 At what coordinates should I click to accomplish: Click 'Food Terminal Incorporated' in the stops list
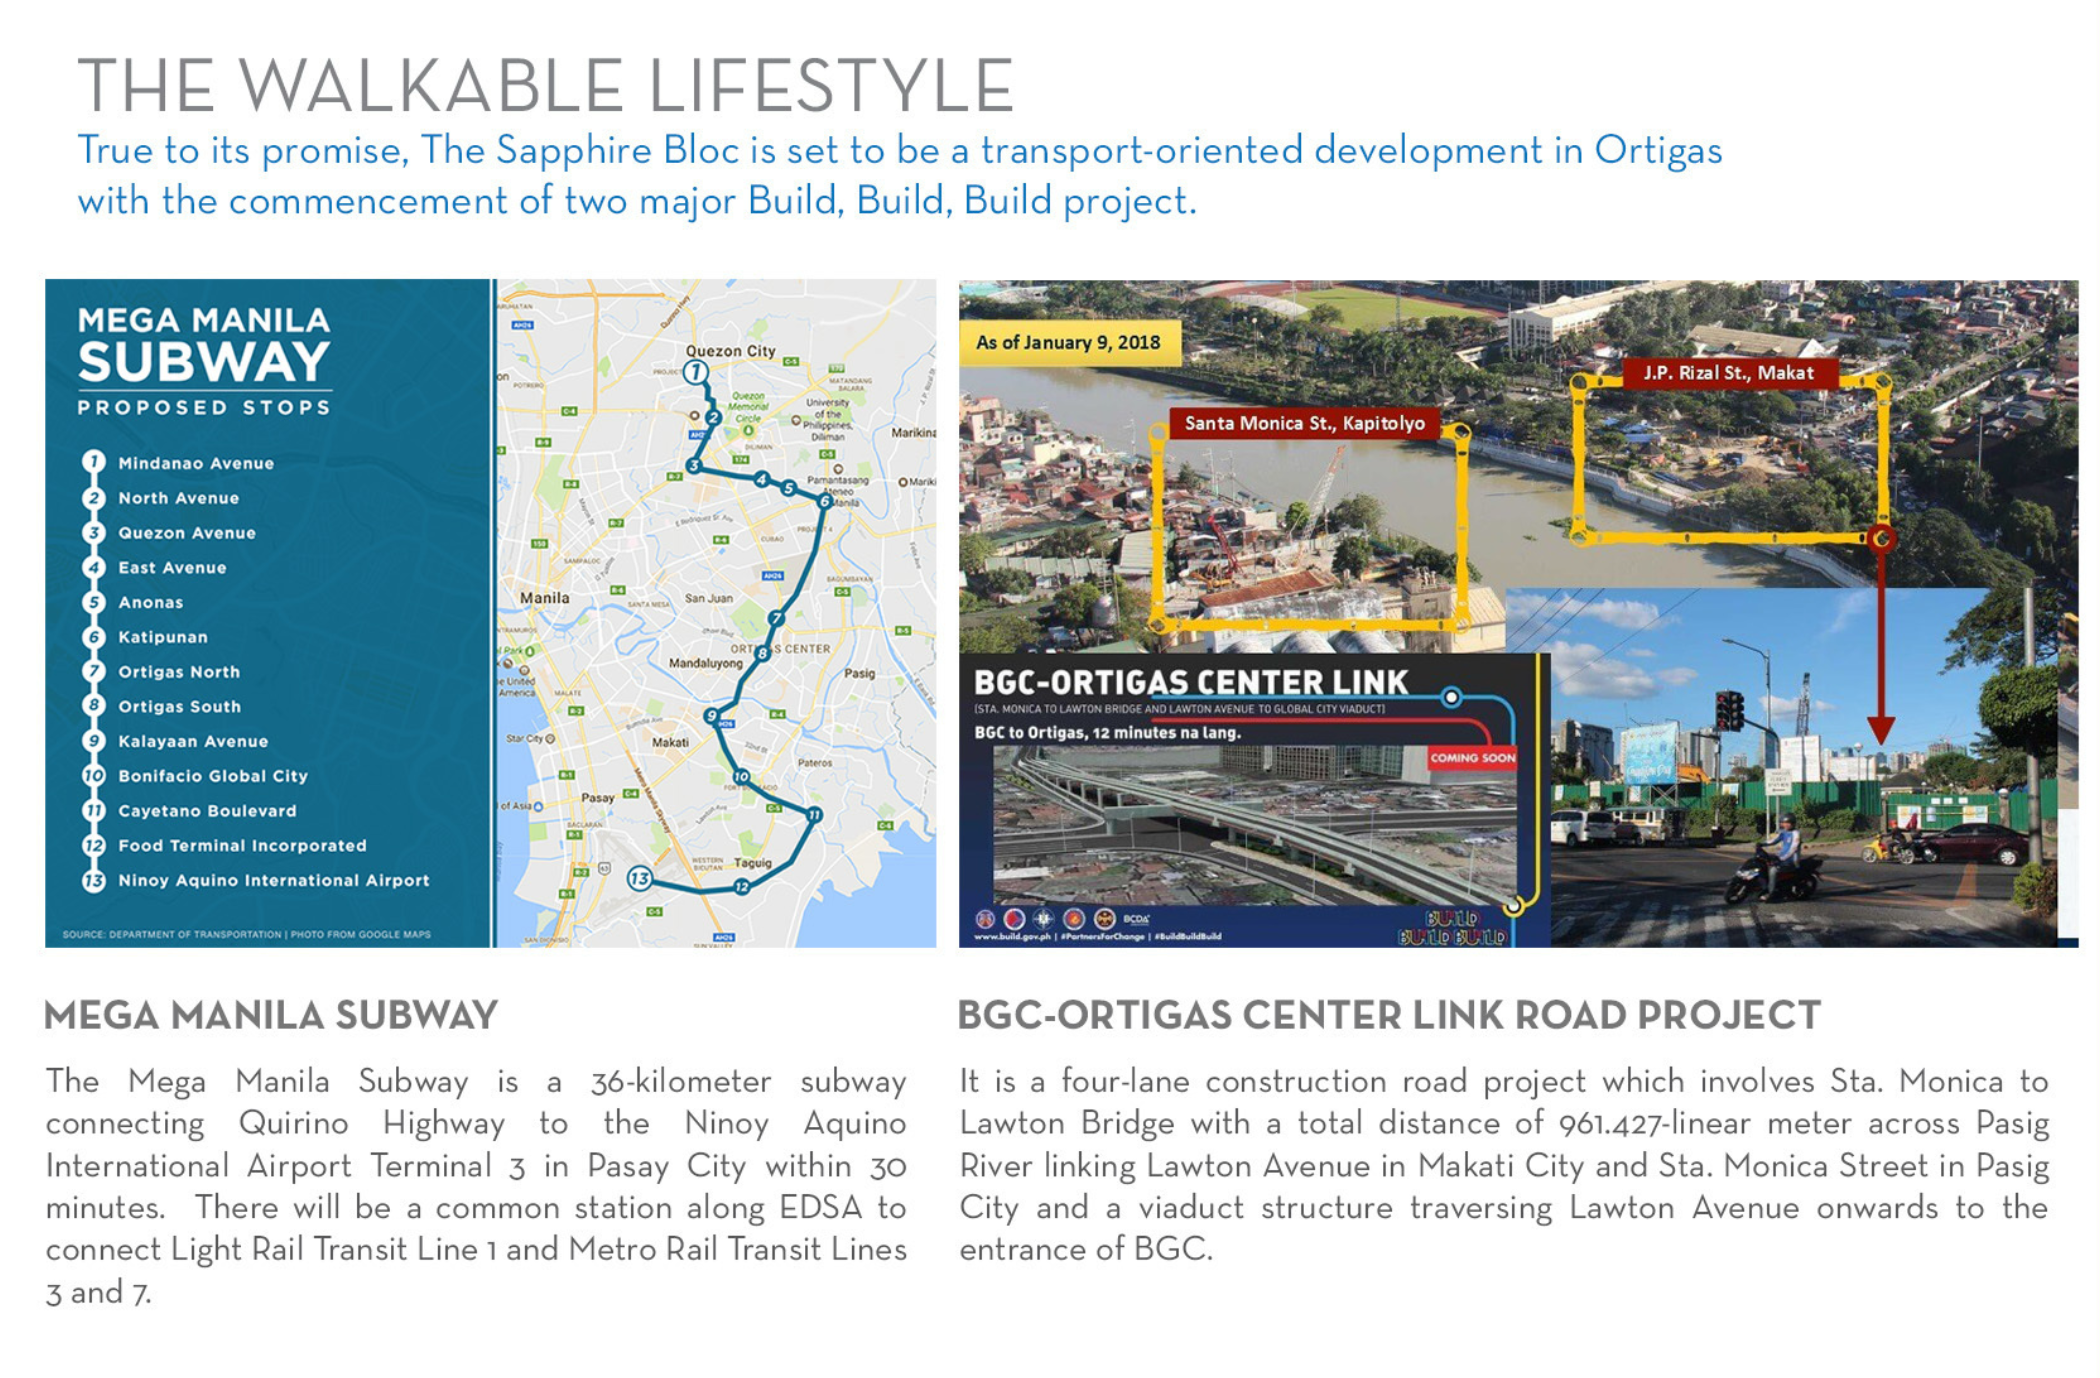(x=242, y=845)
